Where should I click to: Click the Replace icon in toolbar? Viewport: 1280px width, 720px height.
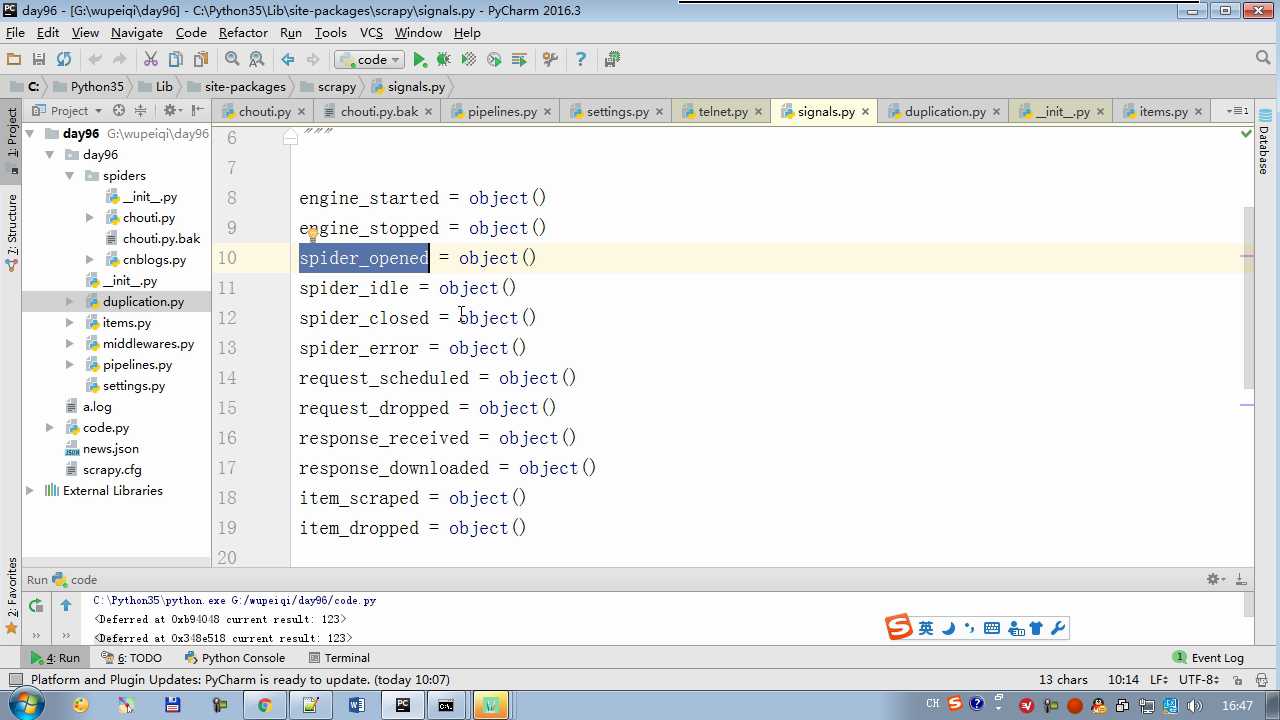[257, 60]
